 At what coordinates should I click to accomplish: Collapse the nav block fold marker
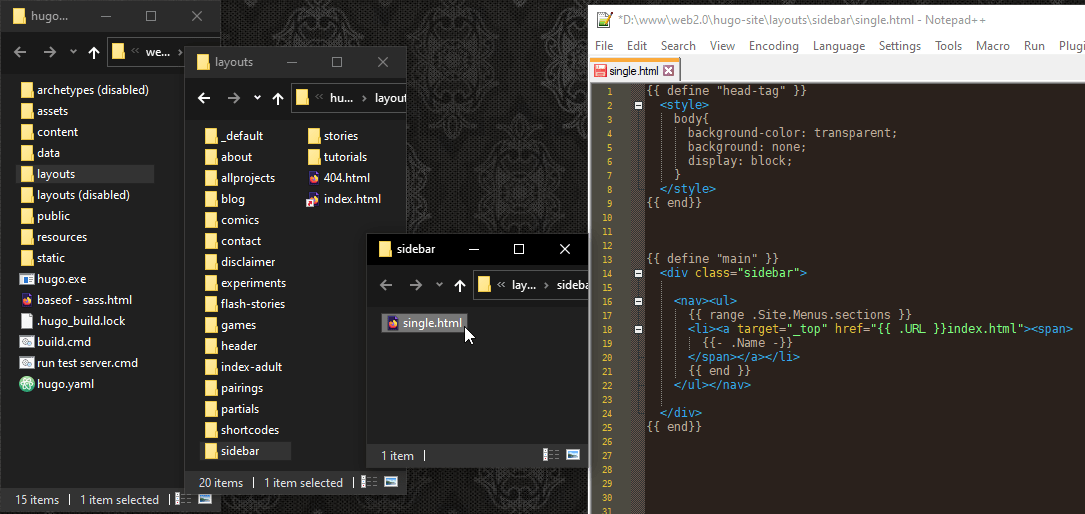click(x=638, y=300)
